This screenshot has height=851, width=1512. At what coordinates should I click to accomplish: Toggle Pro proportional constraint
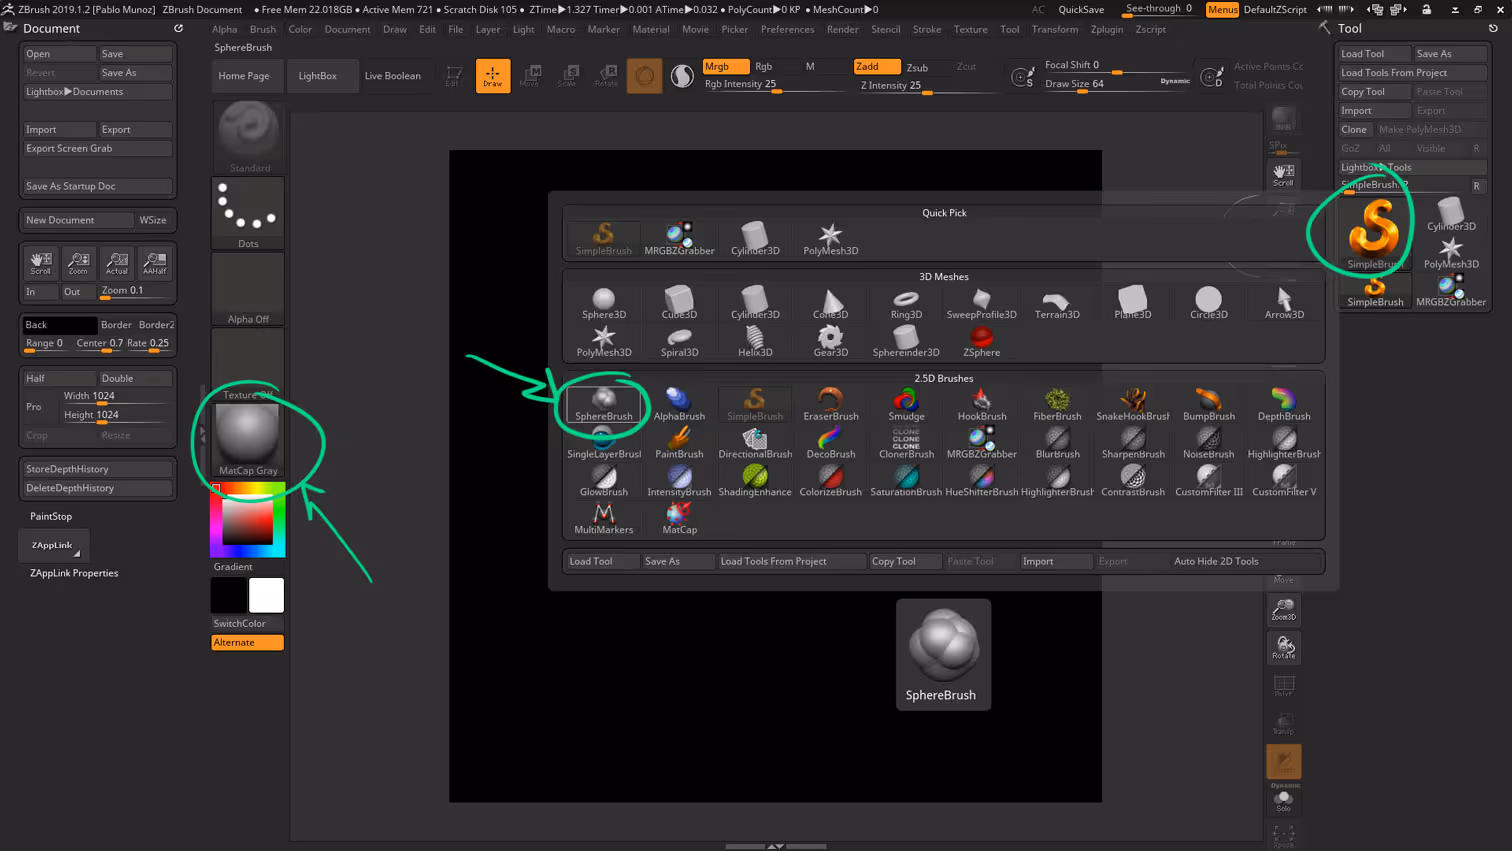coord(34,407)
